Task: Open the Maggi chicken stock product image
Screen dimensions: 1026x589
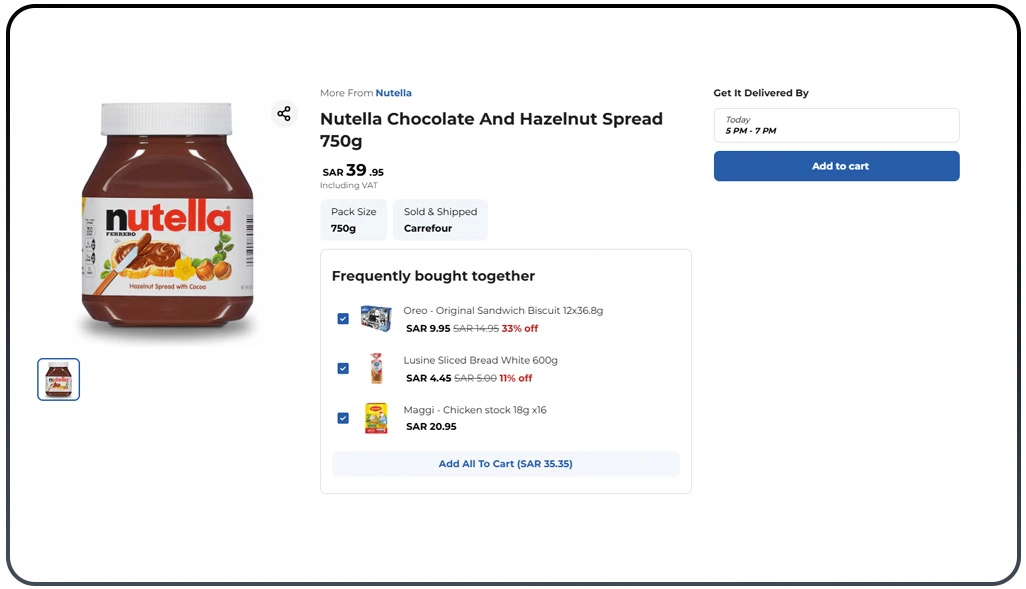Action: point(376,418)
